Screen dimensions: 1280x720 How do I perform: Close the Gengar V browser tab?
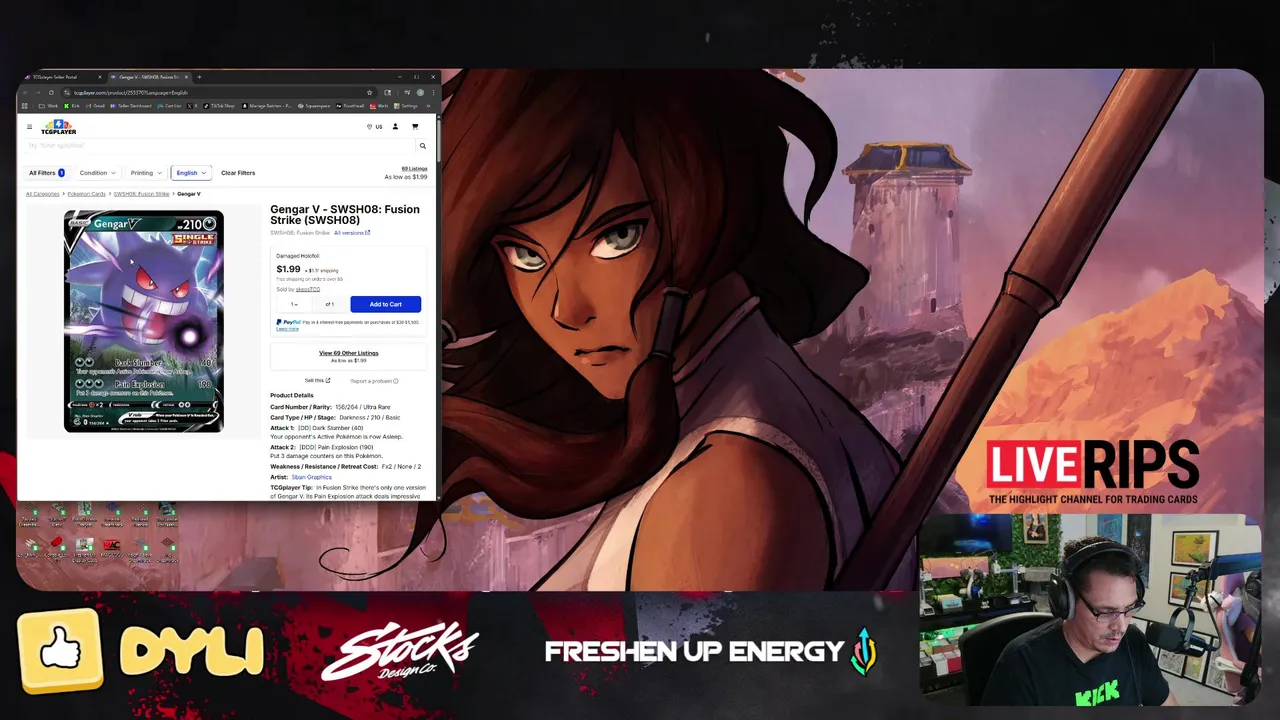click(186, 77)
